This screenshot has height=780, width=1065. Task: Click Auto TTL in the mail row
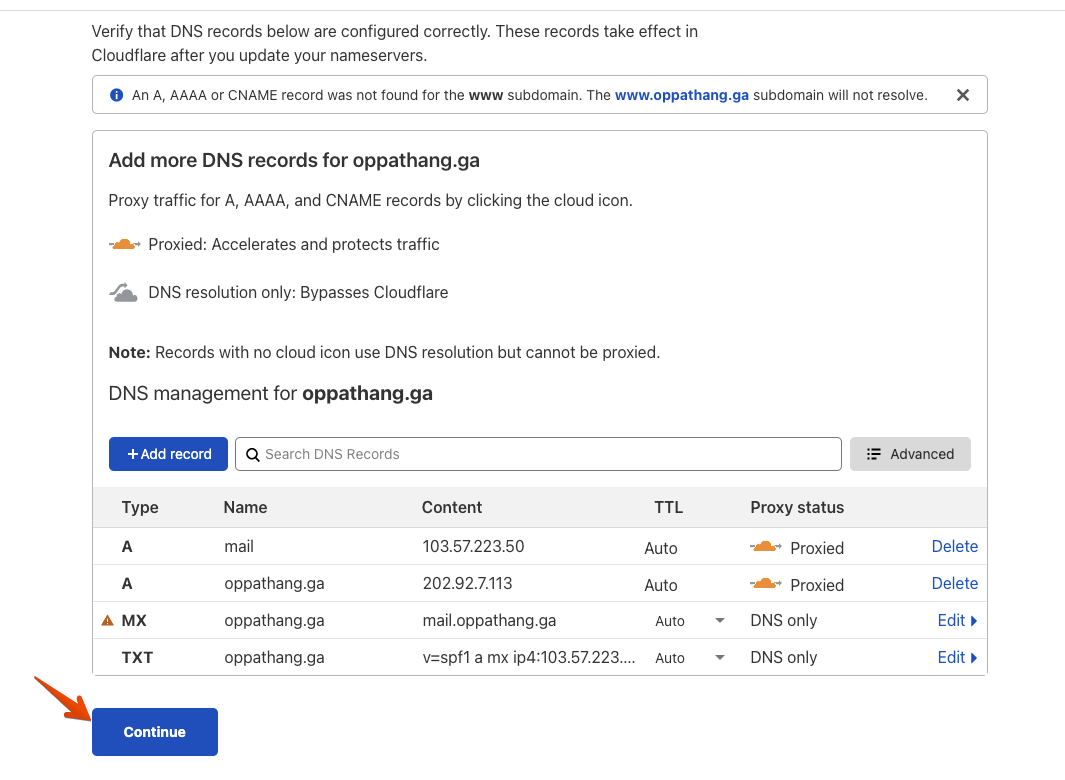(x=660, y=548)
